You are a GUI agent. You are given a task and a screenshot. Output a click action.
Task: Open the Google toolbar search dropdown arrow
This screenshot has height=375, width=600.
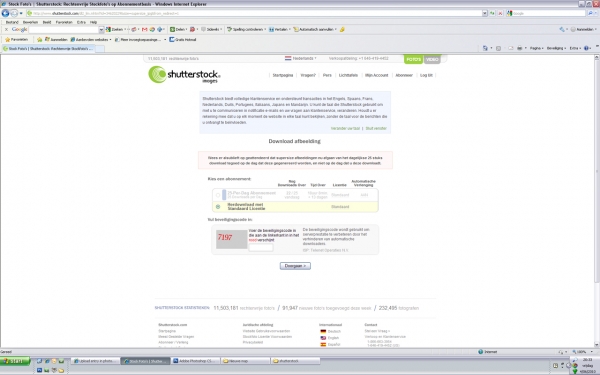101,29
